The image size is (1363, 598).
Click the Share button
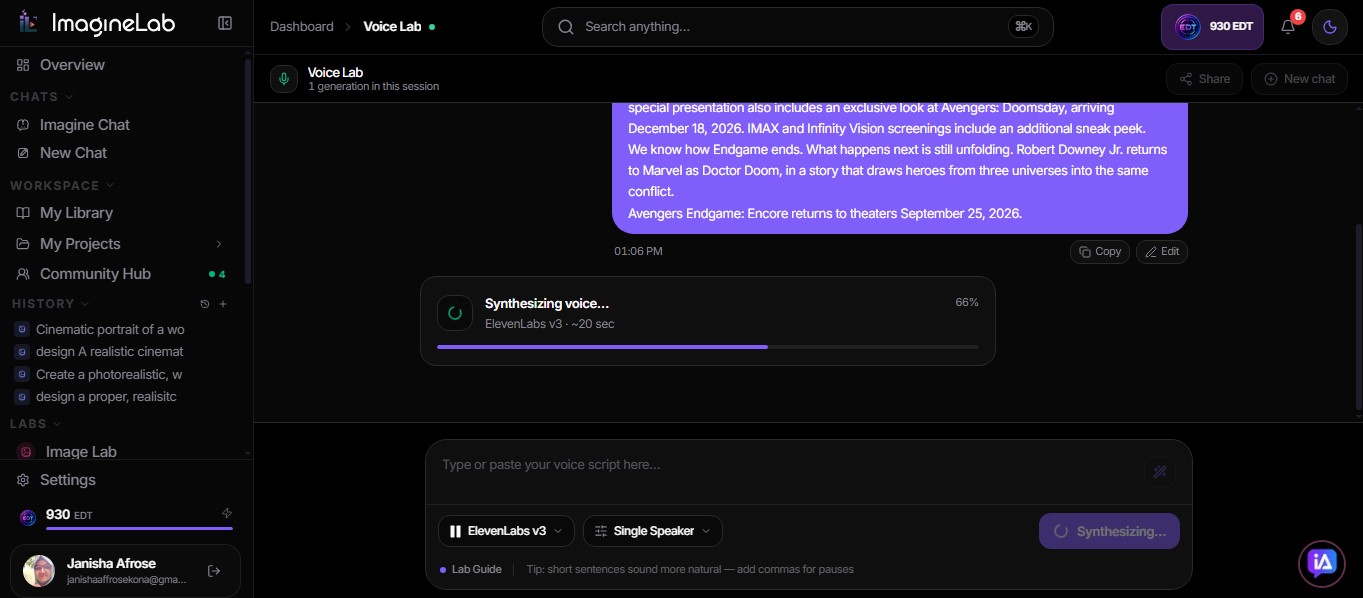[1204, 79]
